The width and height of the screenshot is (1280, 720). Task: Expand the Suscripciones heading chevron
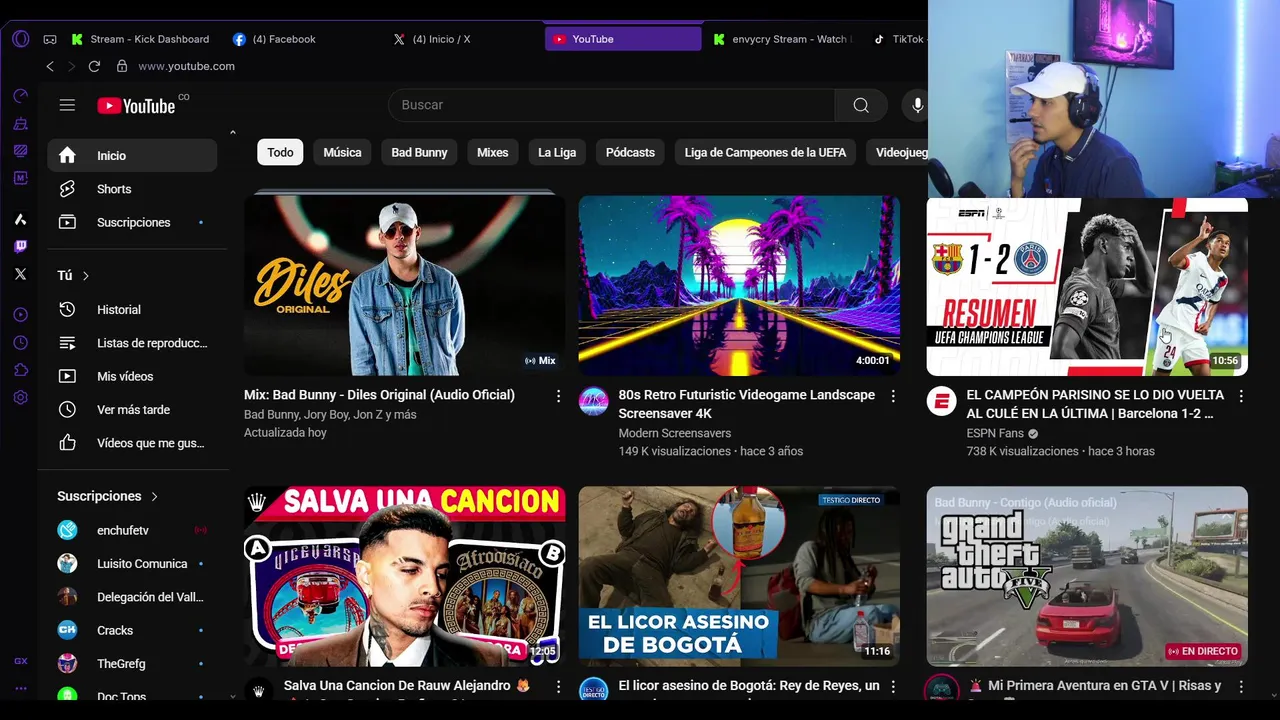tap(154, 496)
